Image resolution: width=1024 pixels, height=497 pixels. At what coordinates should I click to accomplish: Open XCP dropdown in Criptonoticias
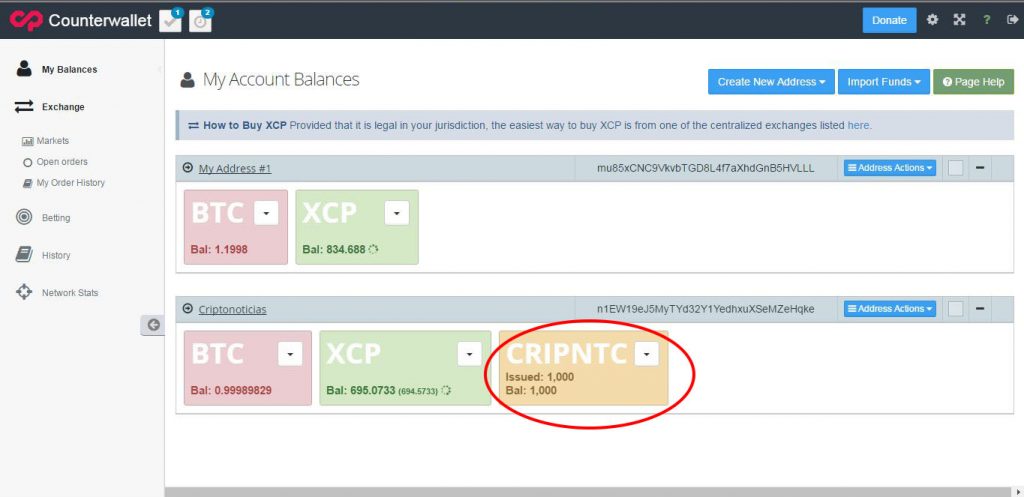pos(469,354)
